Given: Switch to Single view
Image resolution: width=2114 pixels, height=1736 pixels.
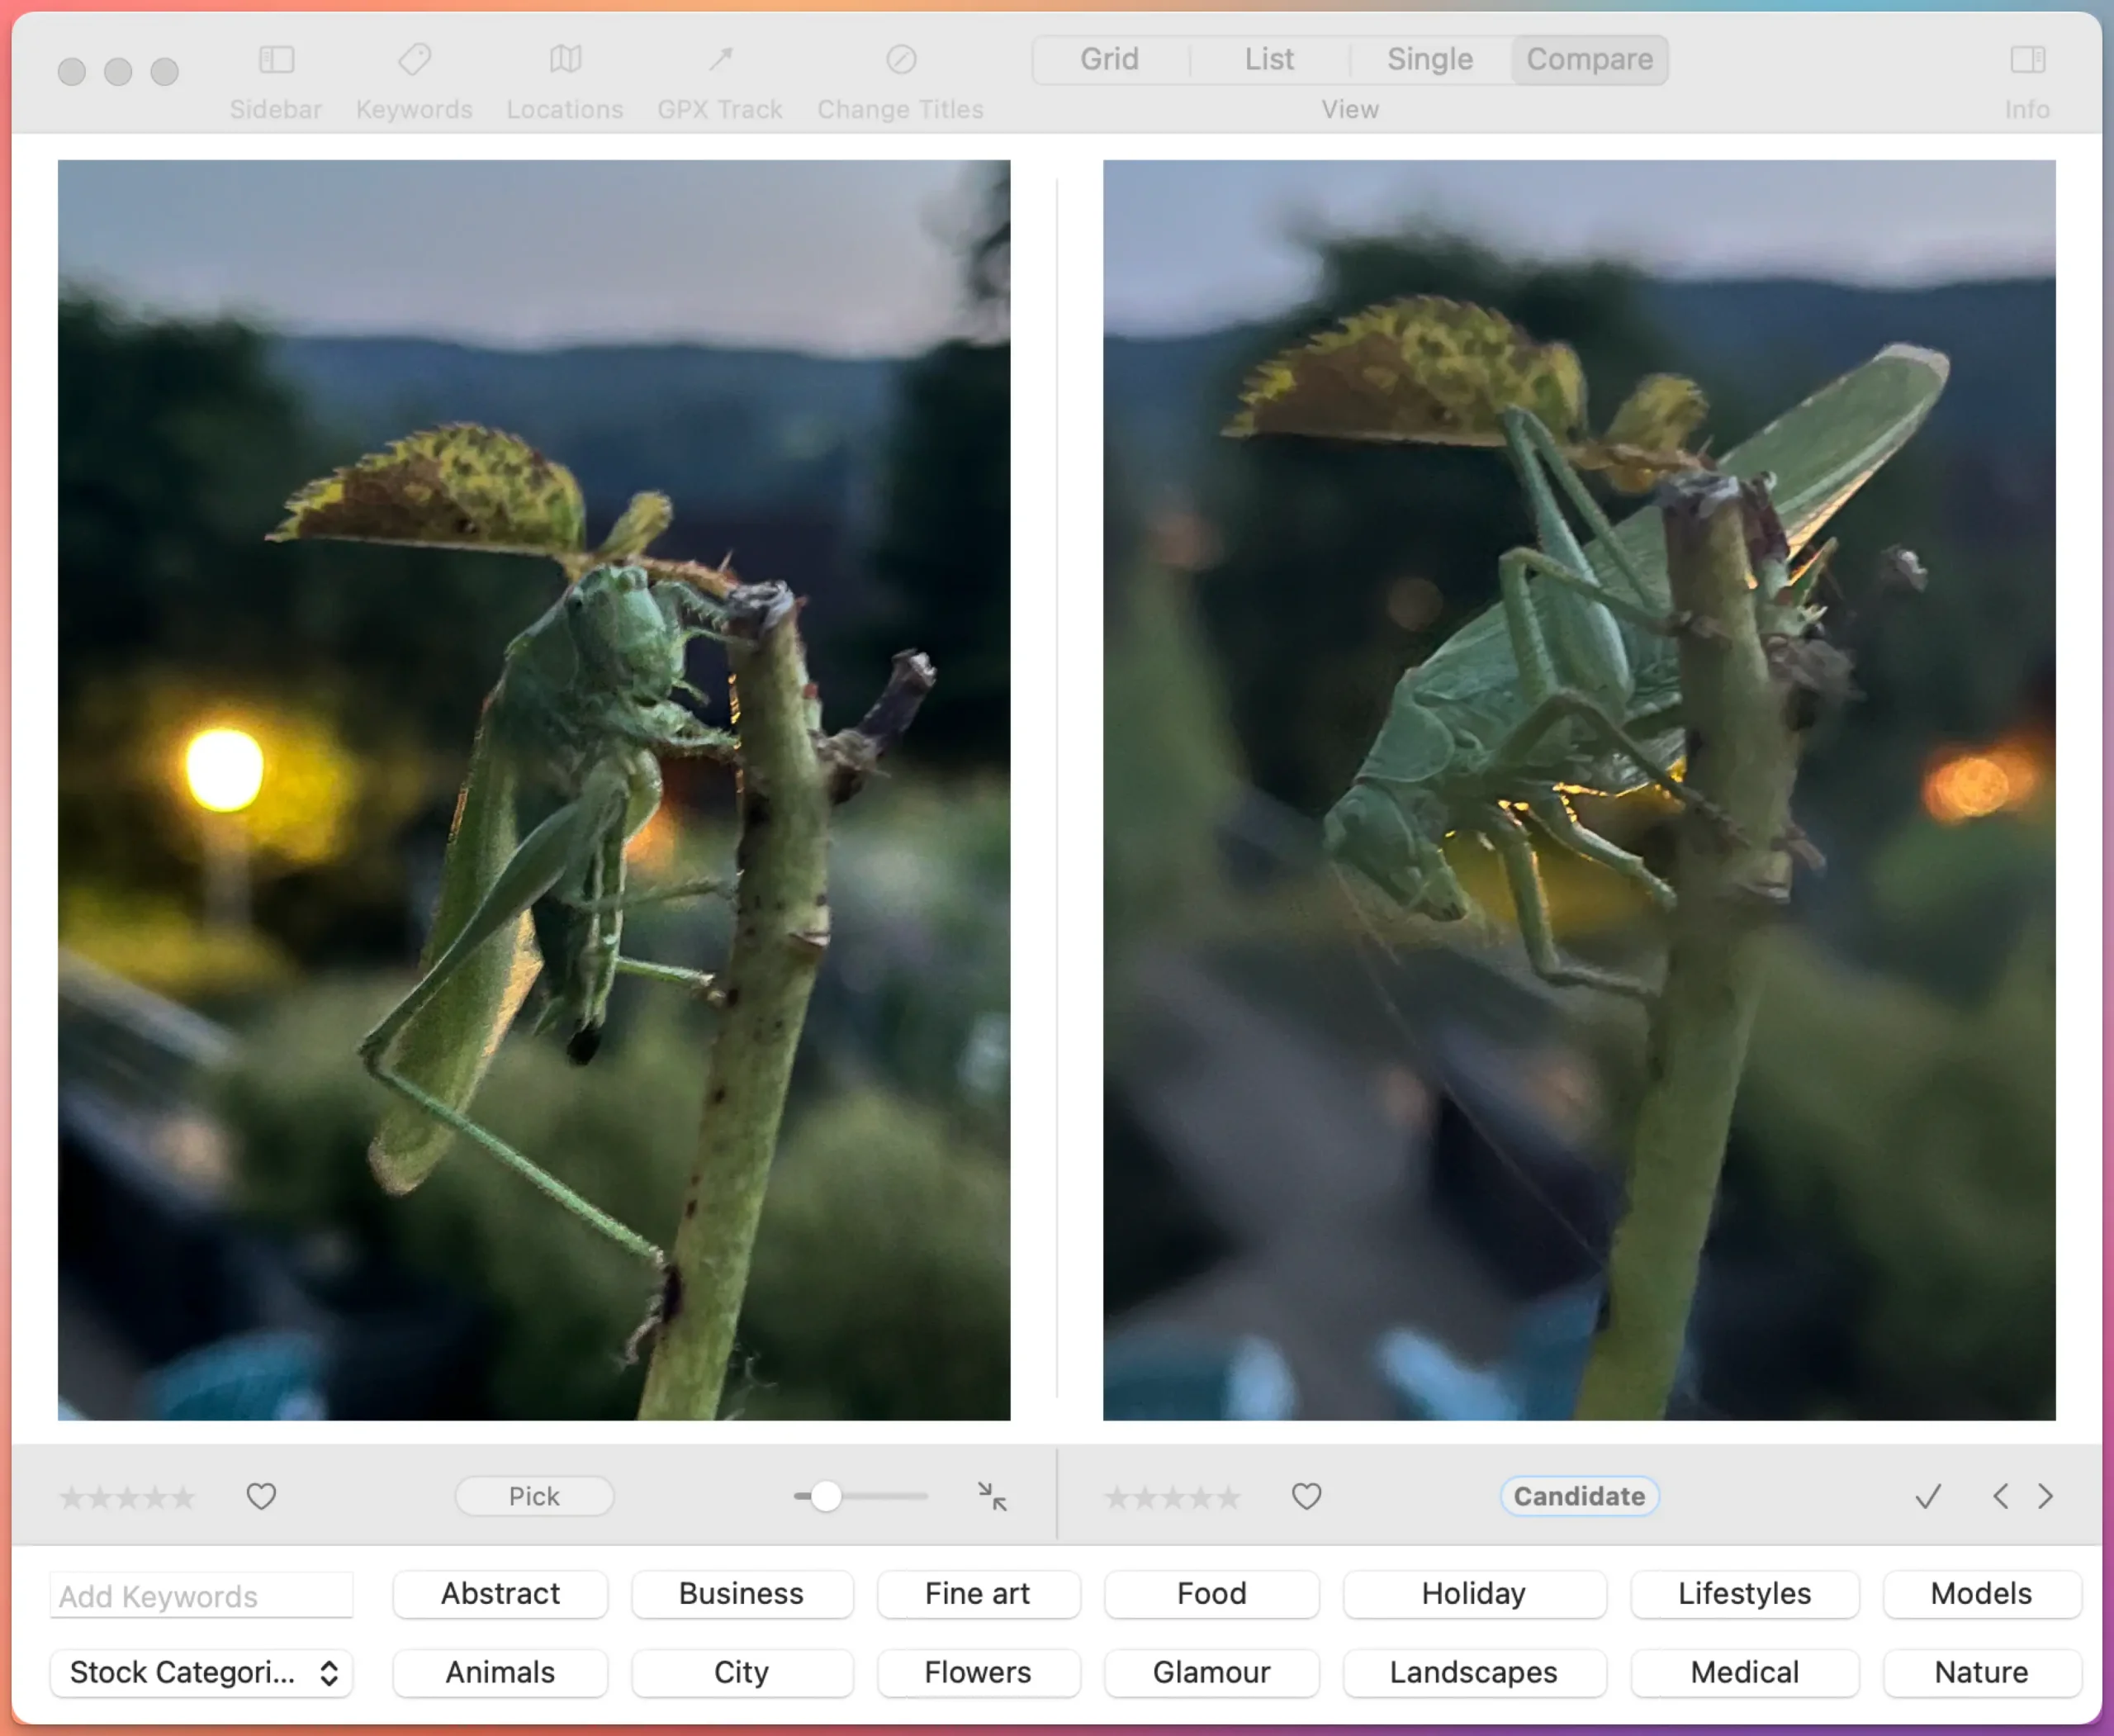Looking at the screenshot, I should point(1429,59).
